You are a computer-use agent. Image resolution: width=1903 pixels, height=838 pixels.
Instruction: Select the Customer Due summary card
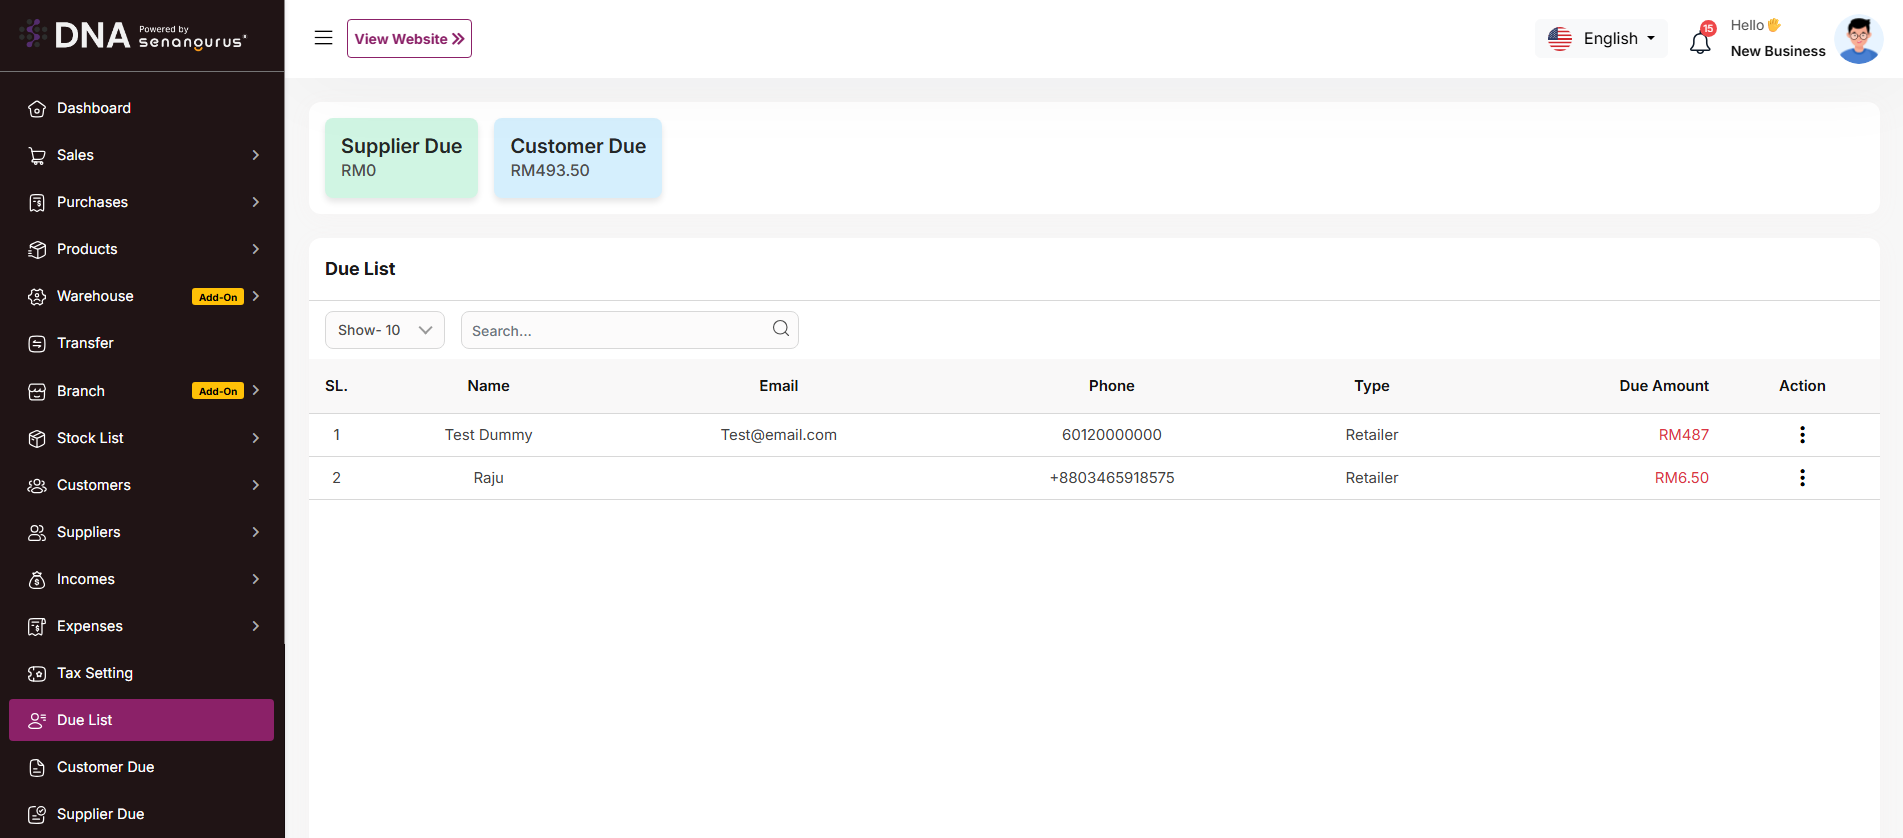[x=578, y=158]
